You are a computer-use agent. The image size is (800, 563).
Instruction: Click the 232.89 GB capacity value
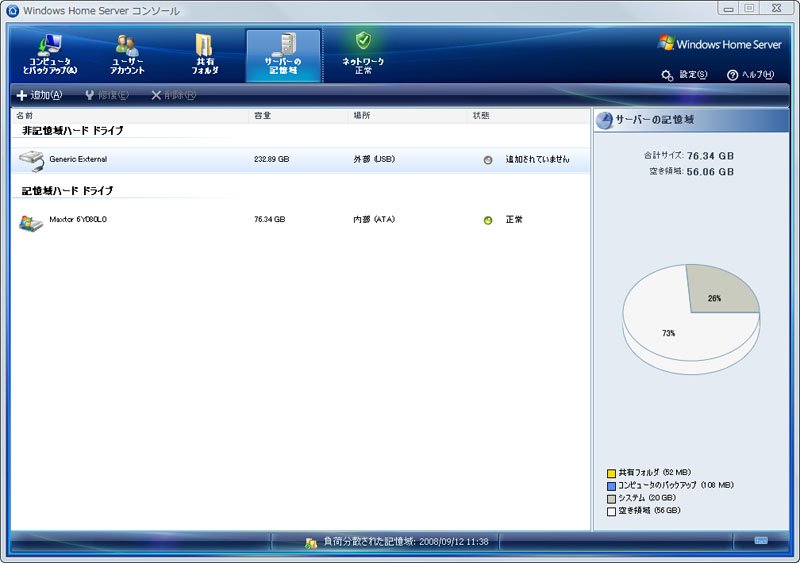[271, 159]
